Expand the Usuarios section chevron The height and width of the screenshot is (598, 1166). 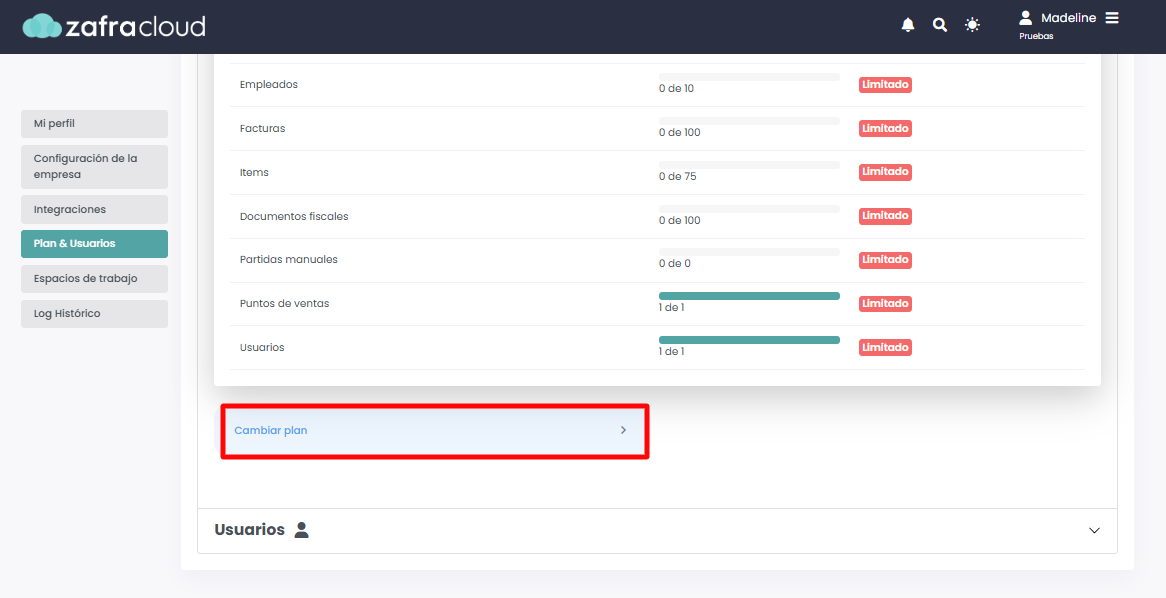[x=1094, y=530]
